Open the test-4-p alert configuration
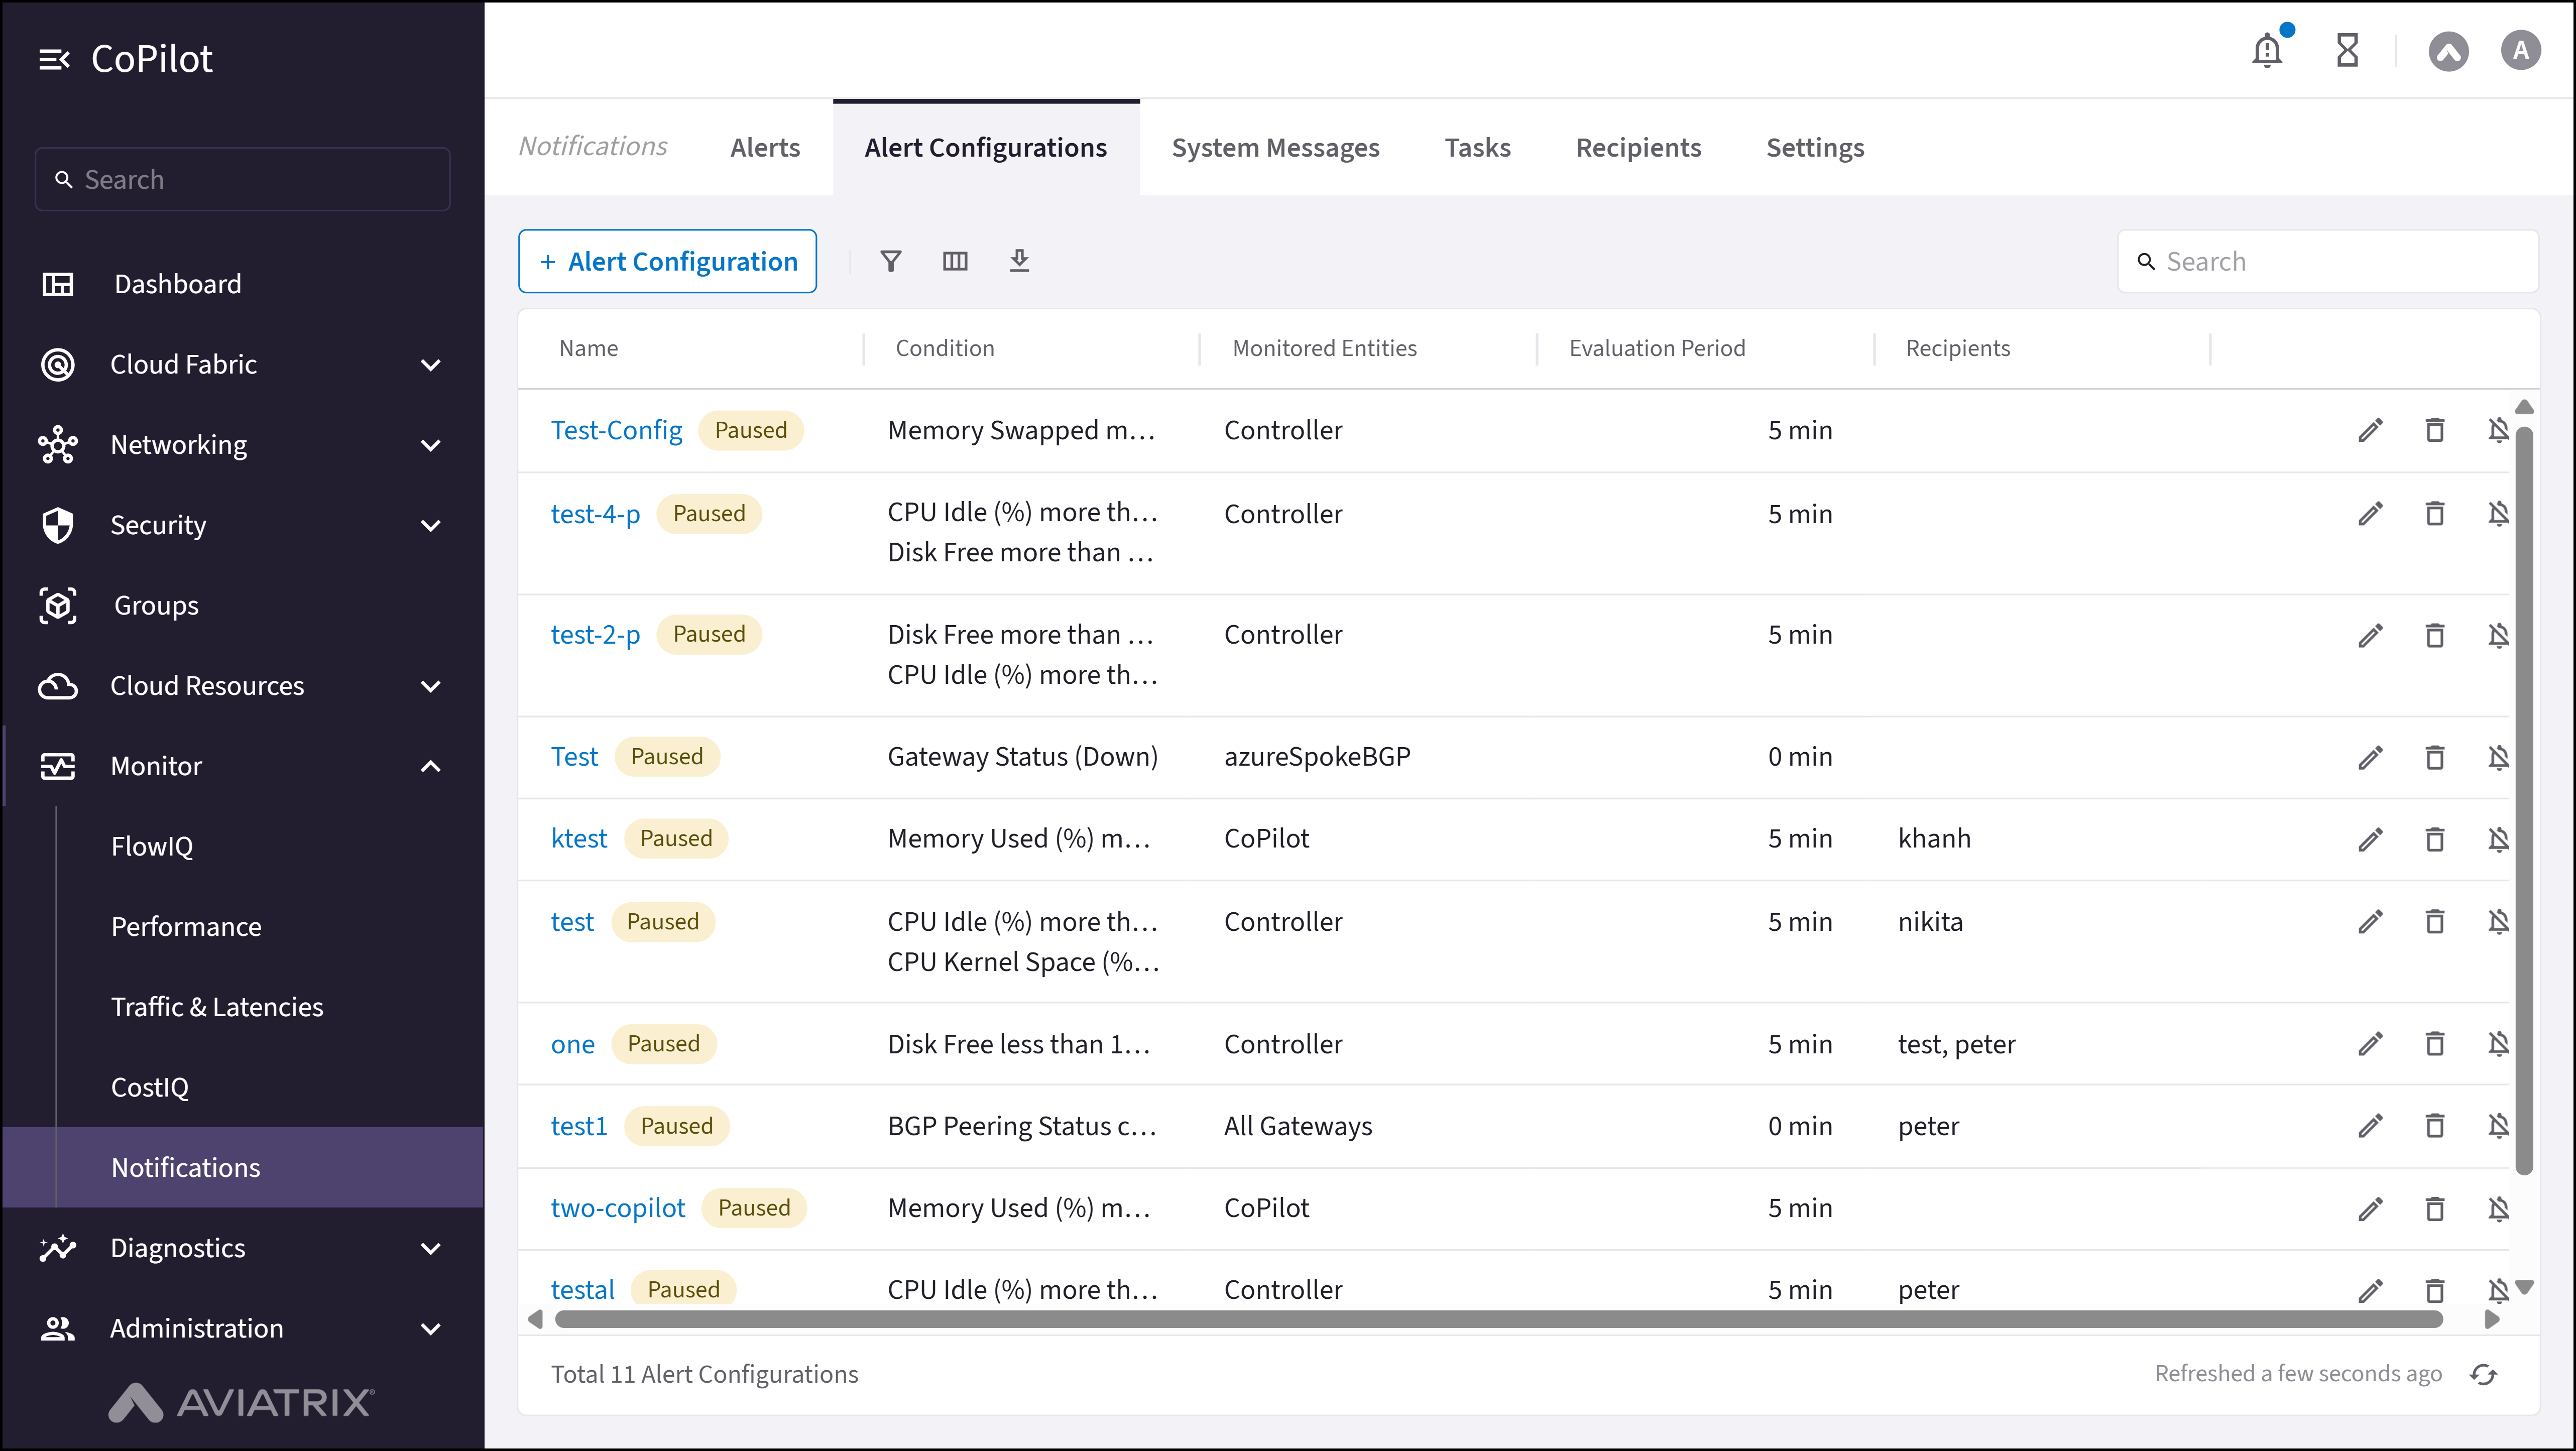 click(595, 513)
